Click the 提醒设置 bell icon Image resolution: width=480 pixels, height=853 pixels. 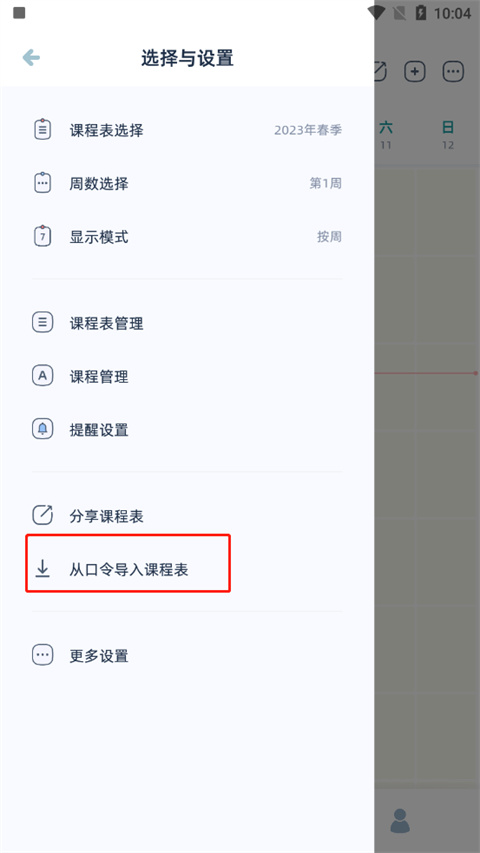[42, 429]
